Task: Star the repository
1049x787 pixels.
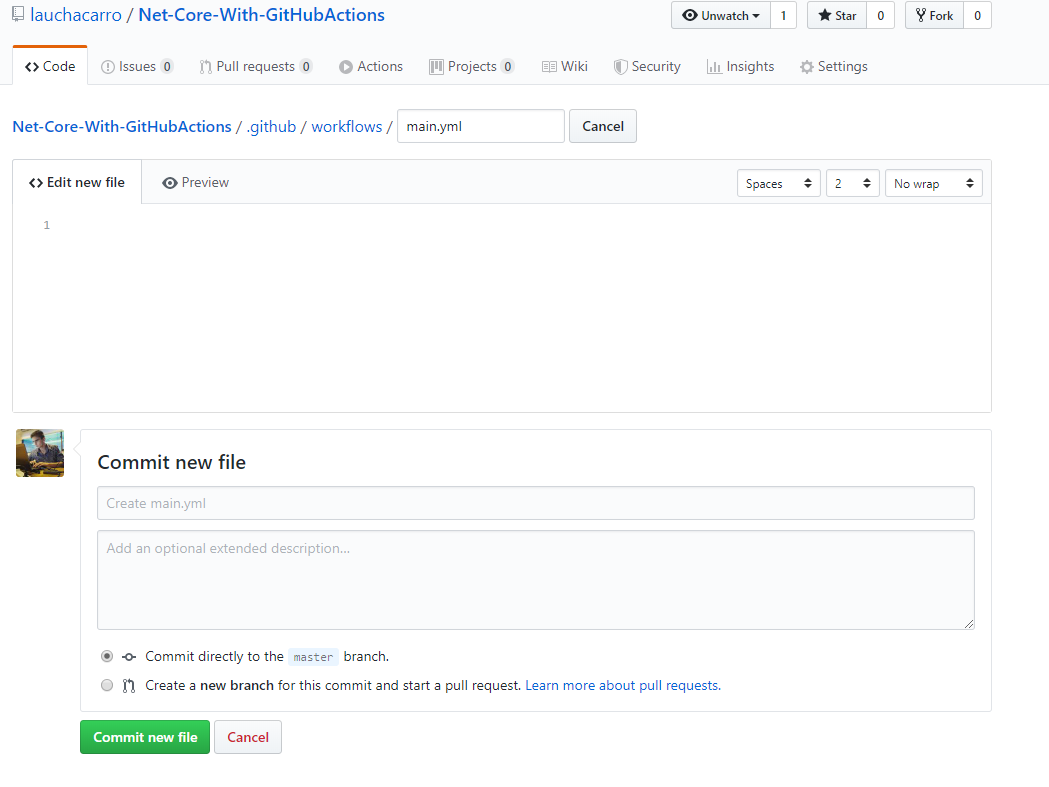Action: (x=837, y=15)
